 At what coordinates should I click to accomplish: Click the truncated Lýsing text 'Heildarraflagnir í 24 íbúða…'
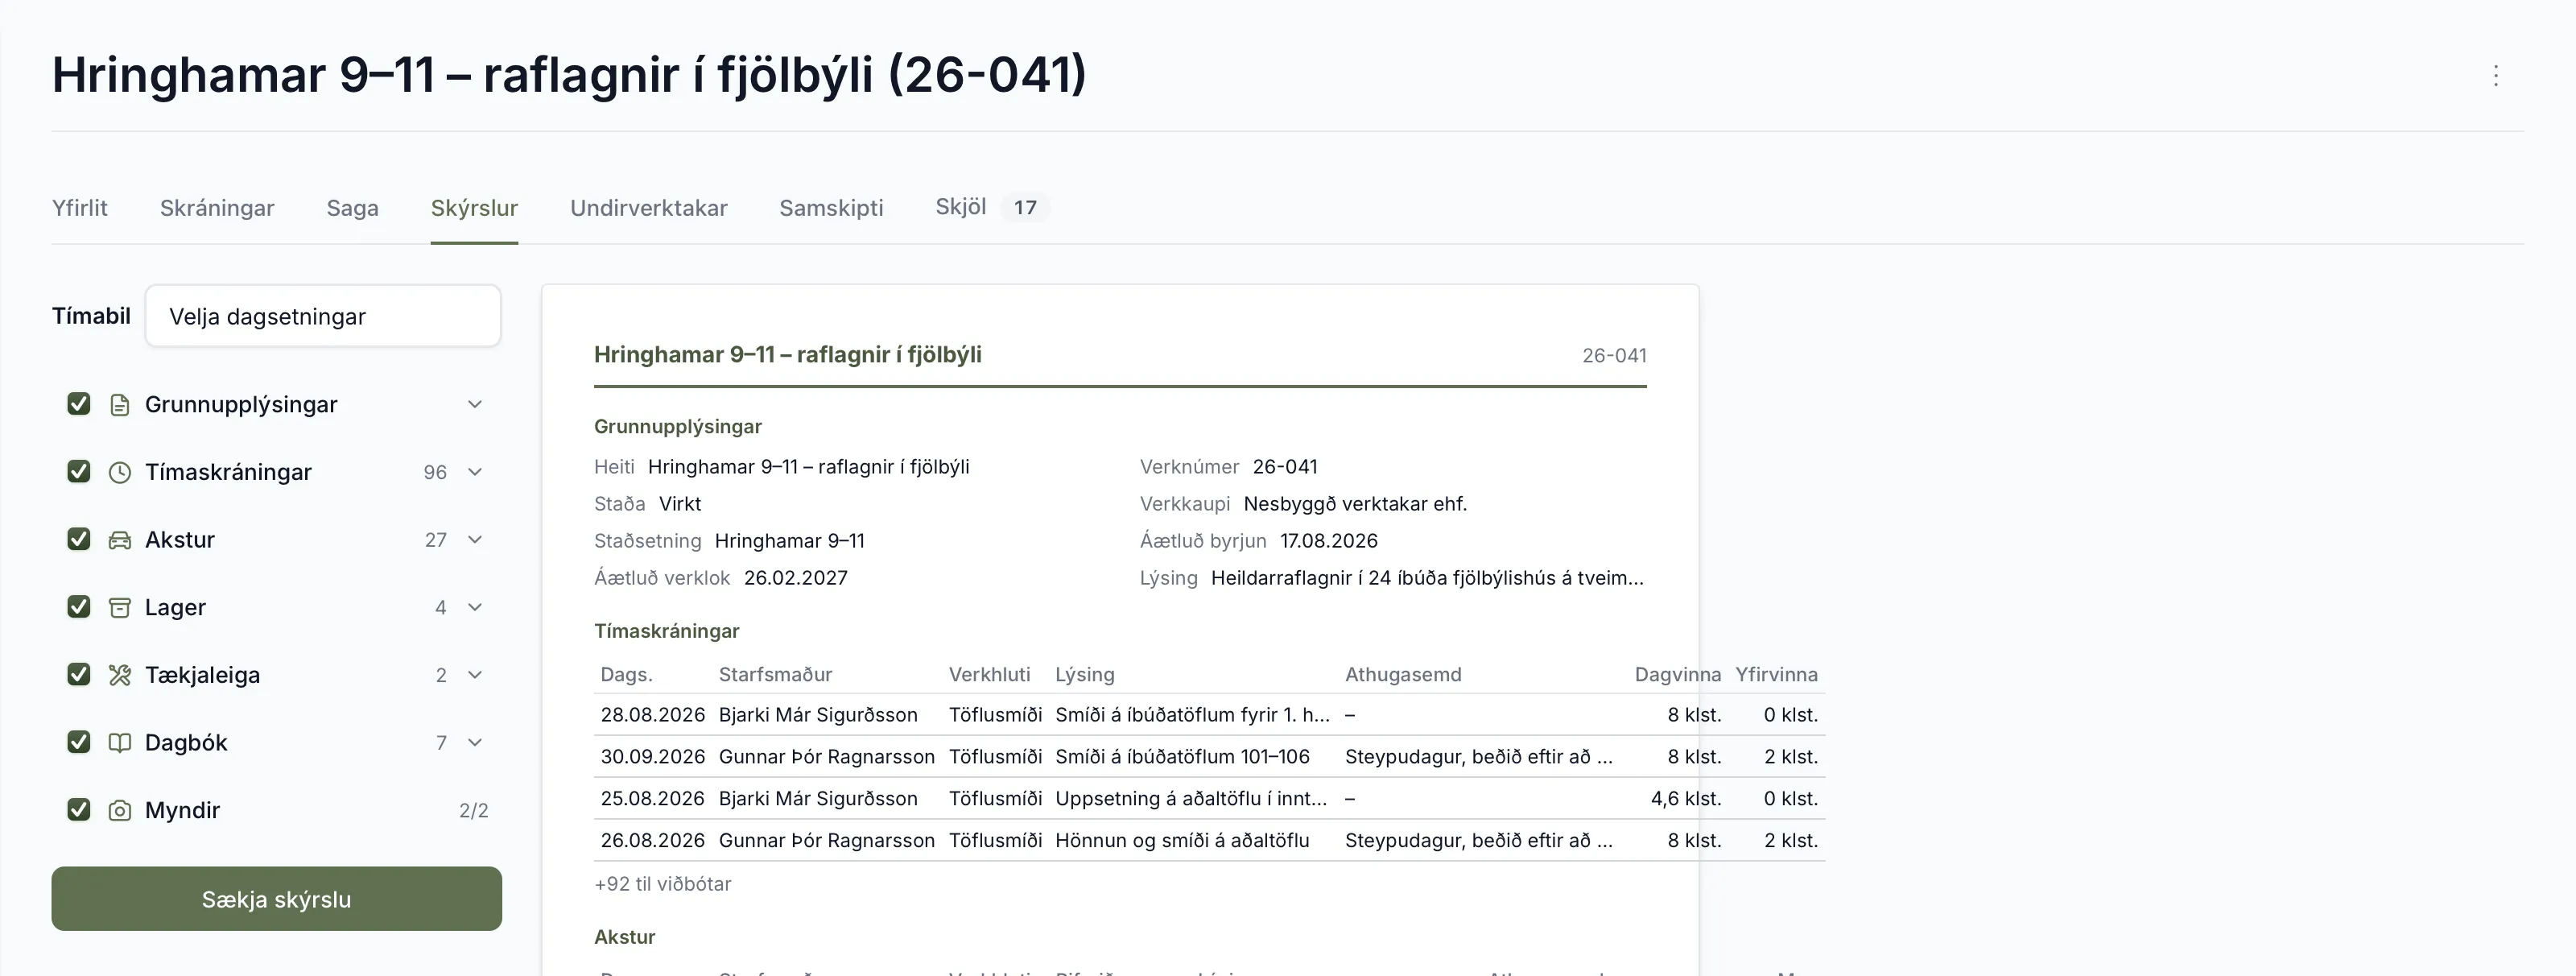tap(1427, 578)
